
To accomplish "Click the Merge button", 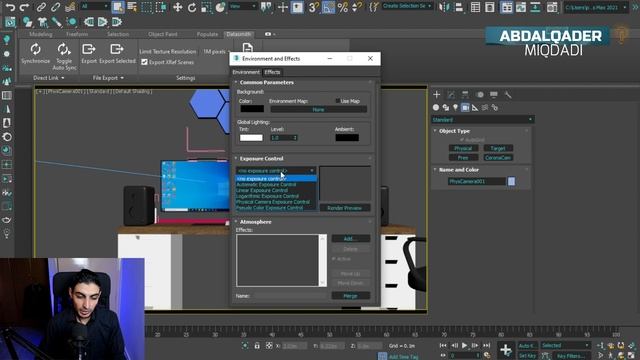I will click(351, 296).
